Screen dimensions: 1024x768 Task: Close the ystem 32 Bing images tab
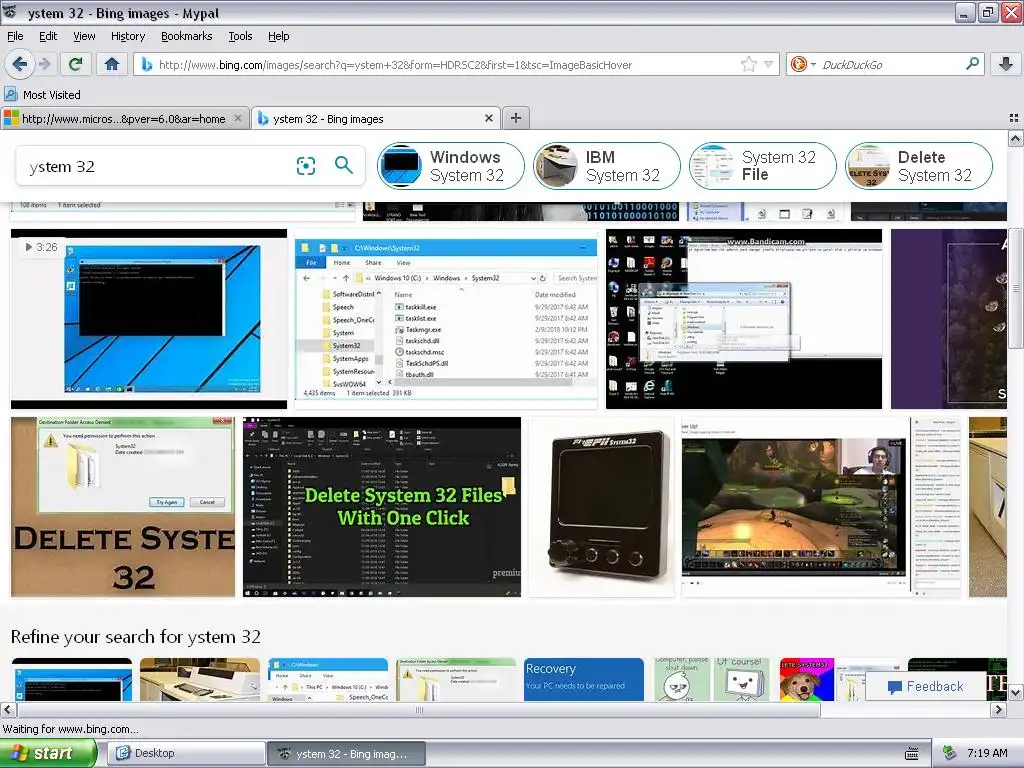(488, 118)
